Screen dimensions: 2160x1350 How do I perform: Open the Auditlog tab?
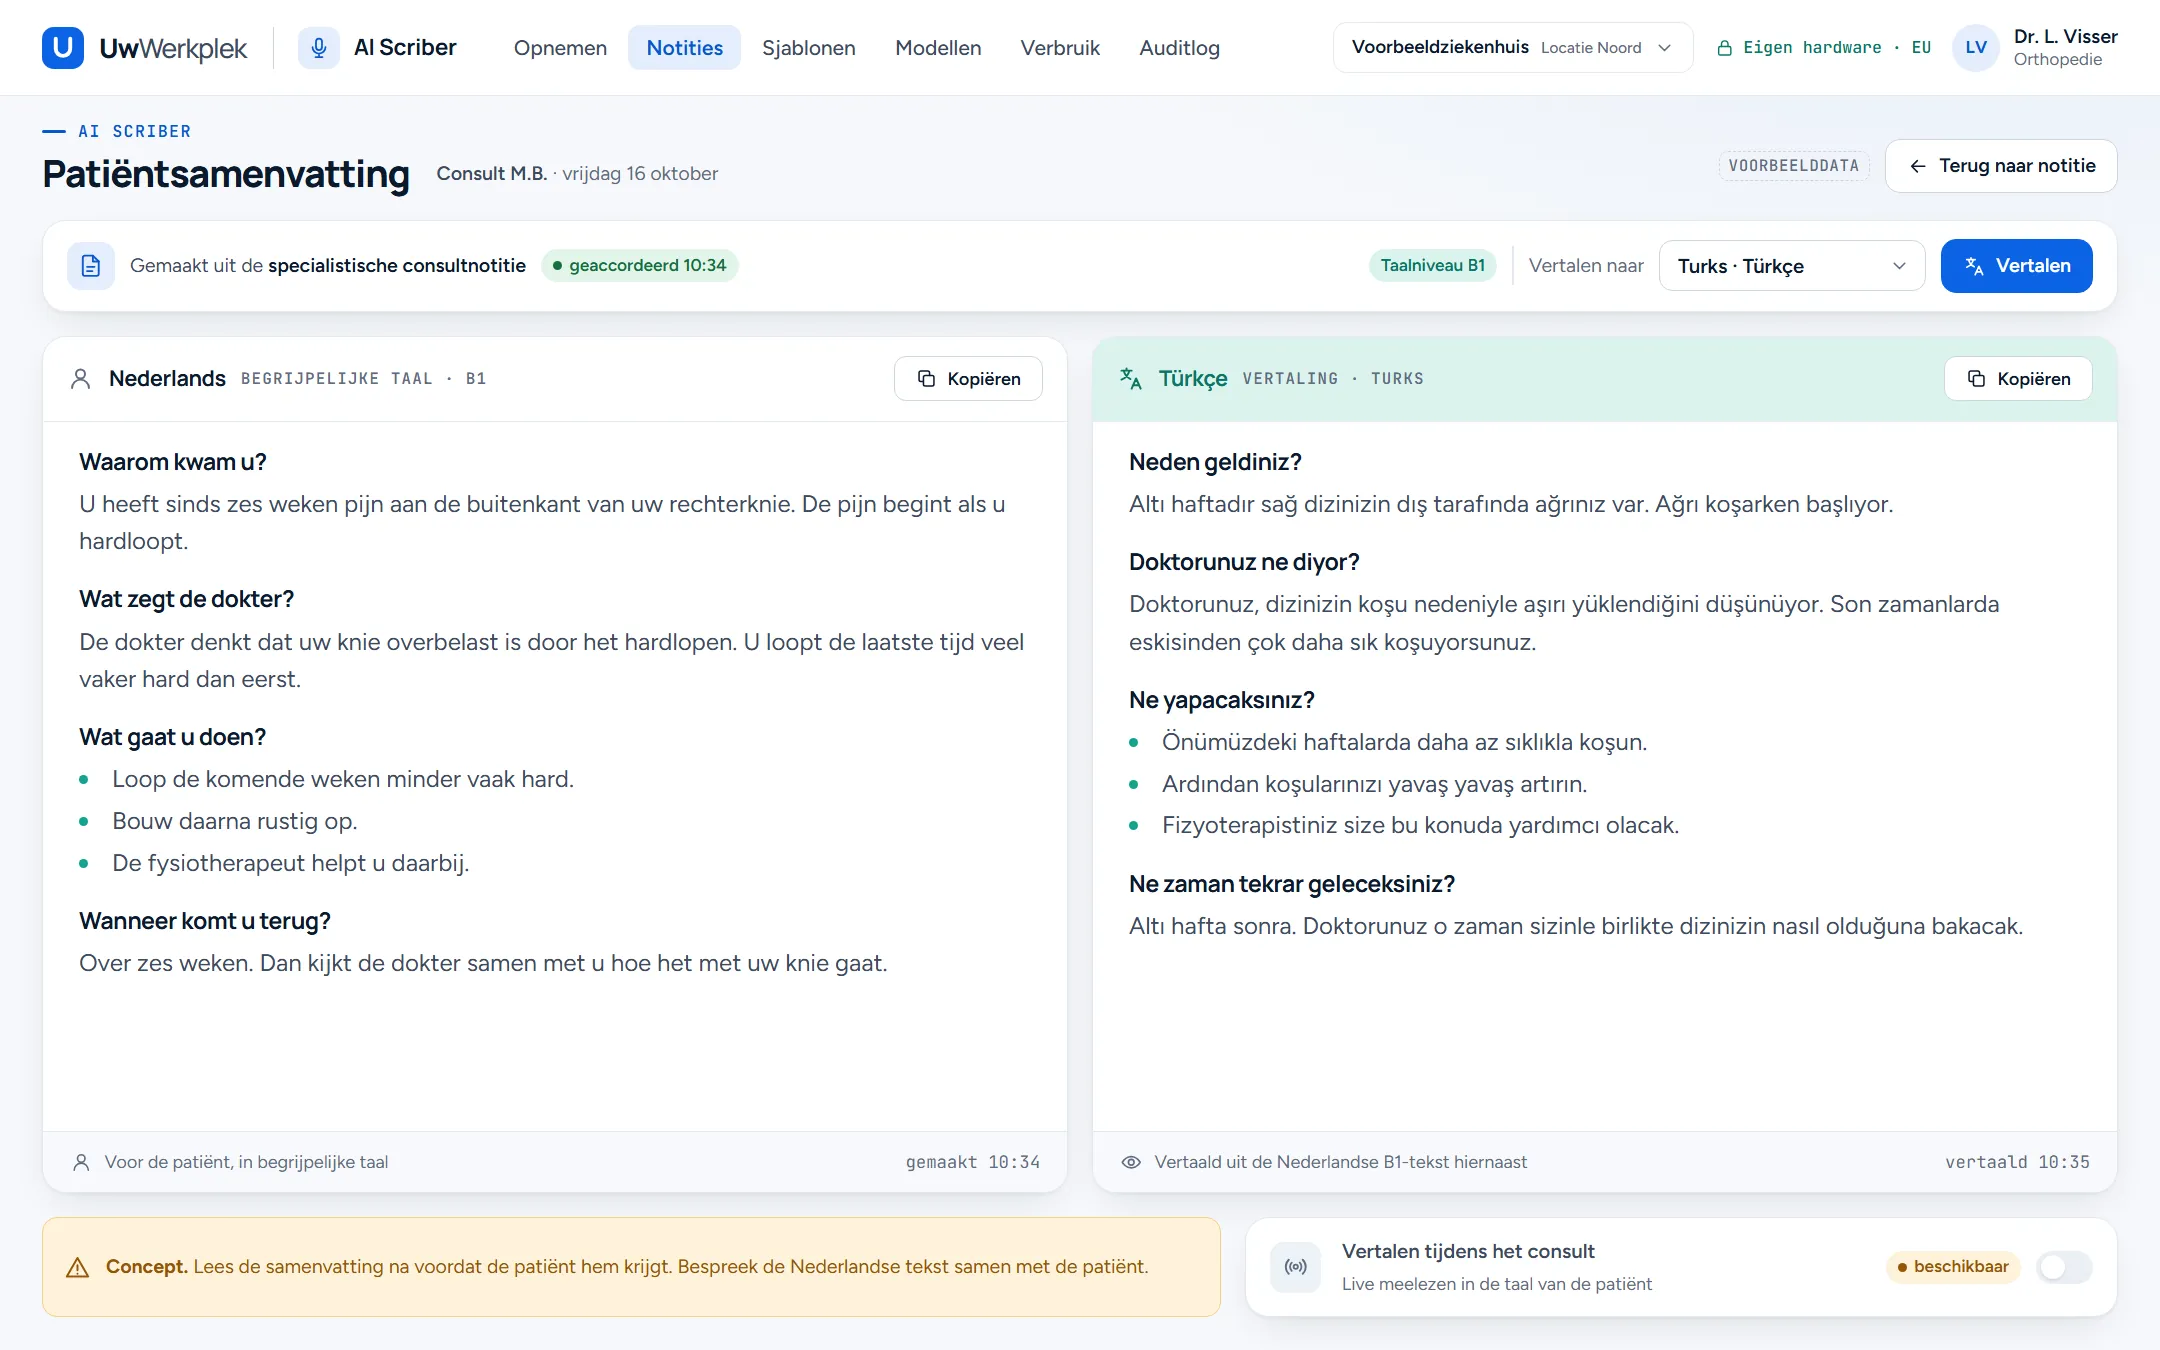(x=1180, y=47)
